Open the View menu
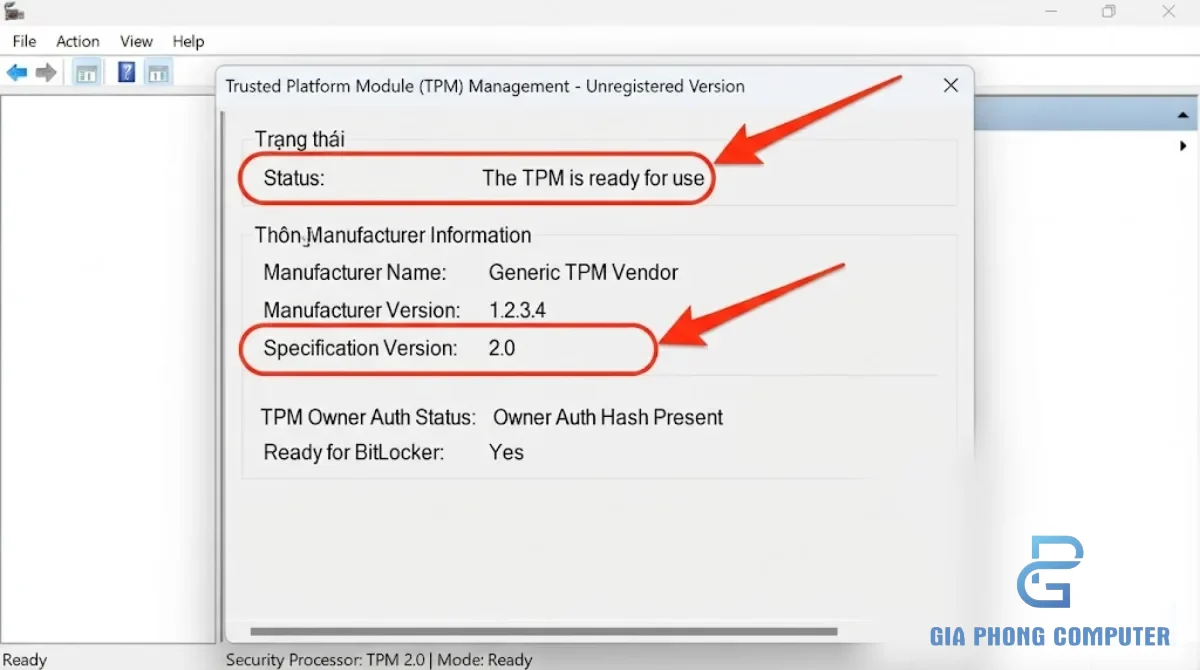This screenshot has width=1200, height=670. tap(136, 41)
